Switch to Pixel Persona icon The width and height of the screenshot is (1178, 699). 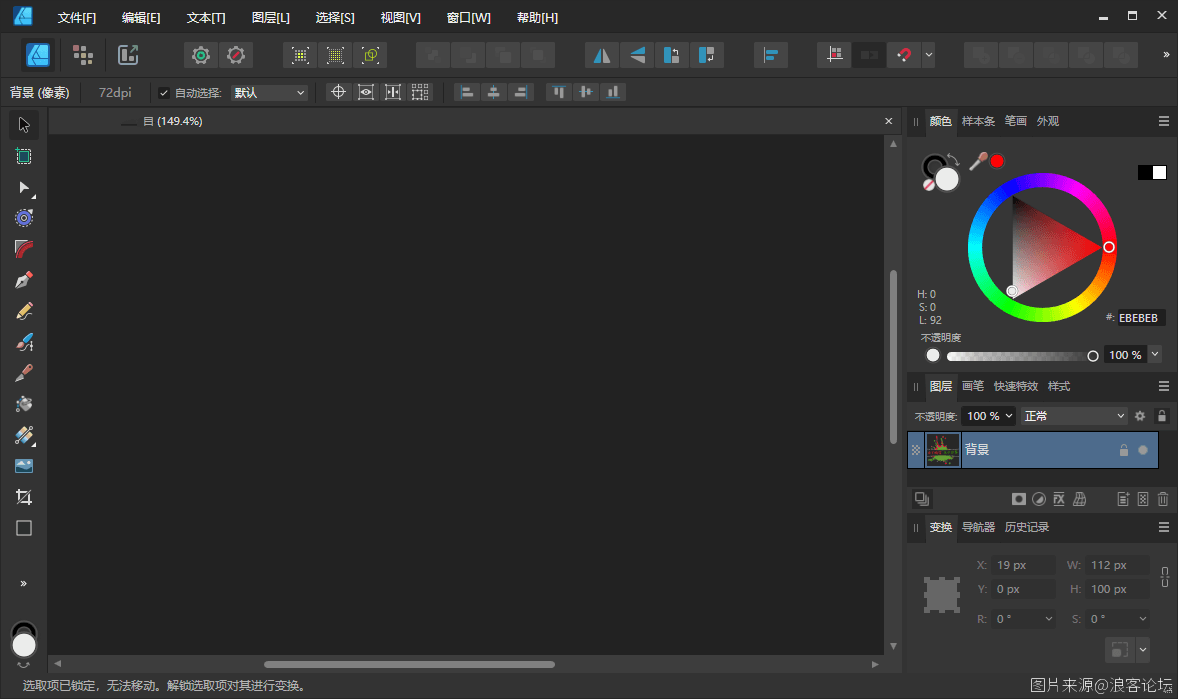click(83, 55)
